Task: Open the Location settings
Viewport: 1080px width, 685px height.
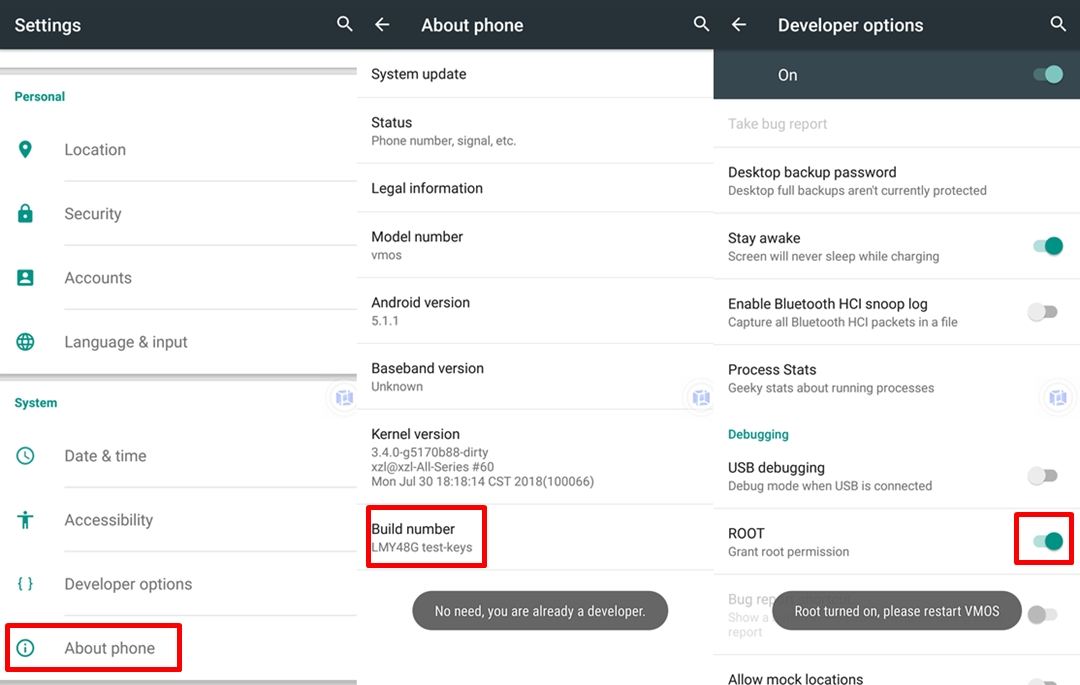Action: click(178, 149)
